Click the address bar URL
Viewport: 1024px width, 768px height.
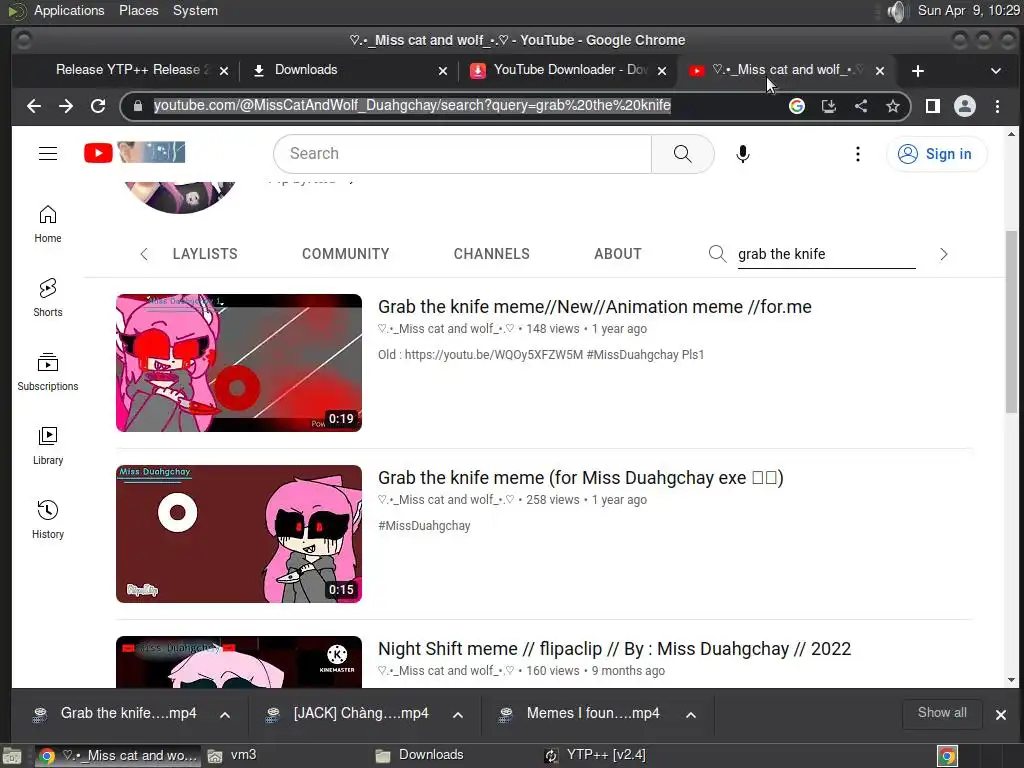tap(412, 106)
